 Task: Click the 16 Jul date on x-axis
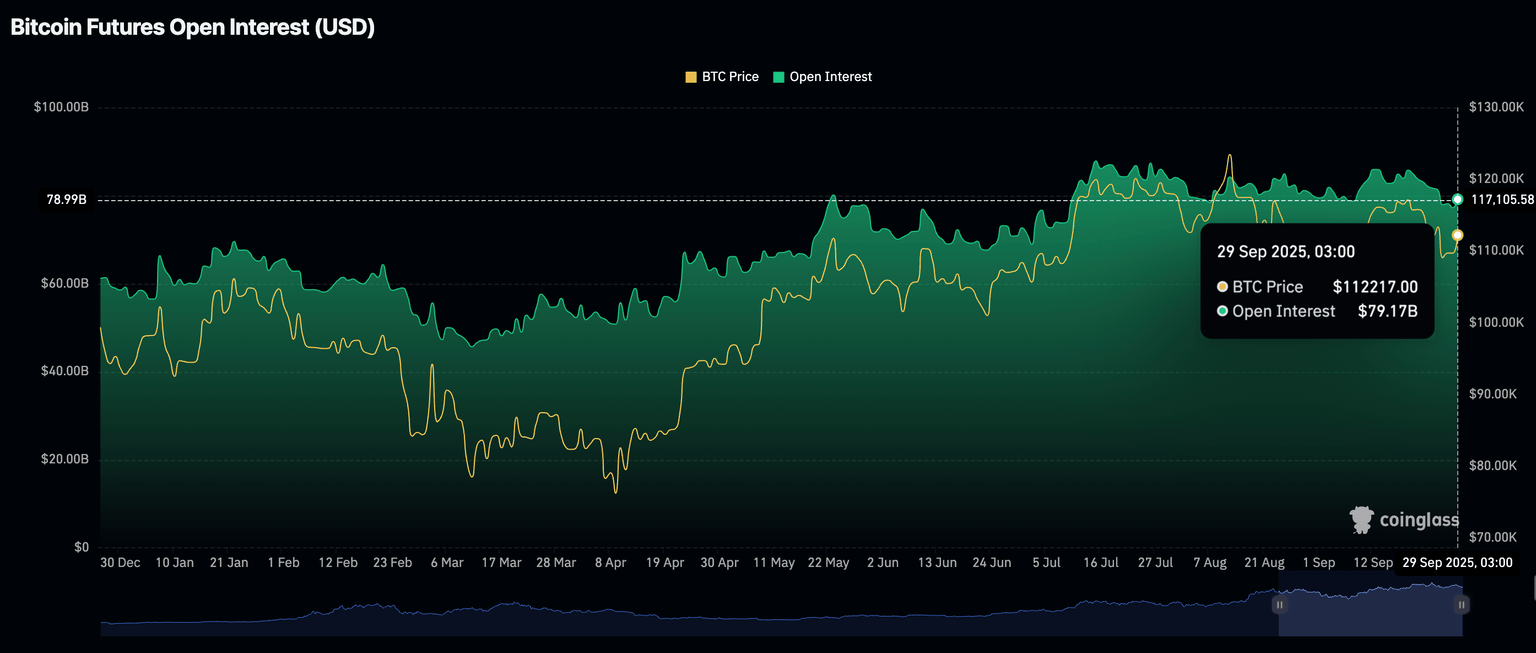click(x=1100, y=563)
